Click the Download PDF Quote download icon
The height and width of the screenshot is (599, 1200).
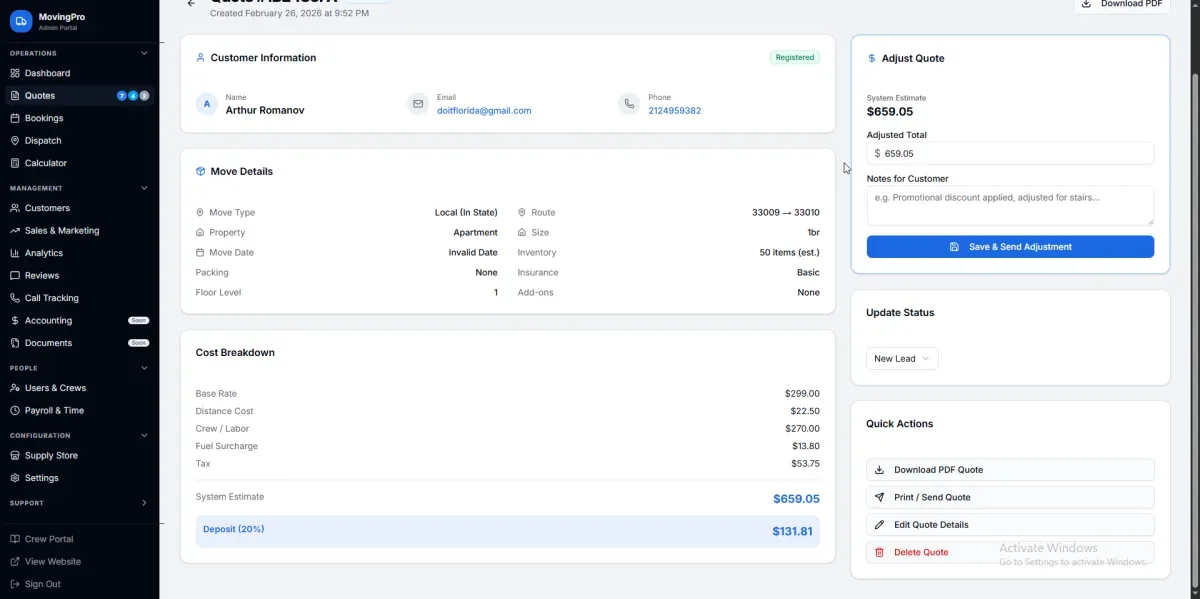pyautogui.click(x=880, y=470)
